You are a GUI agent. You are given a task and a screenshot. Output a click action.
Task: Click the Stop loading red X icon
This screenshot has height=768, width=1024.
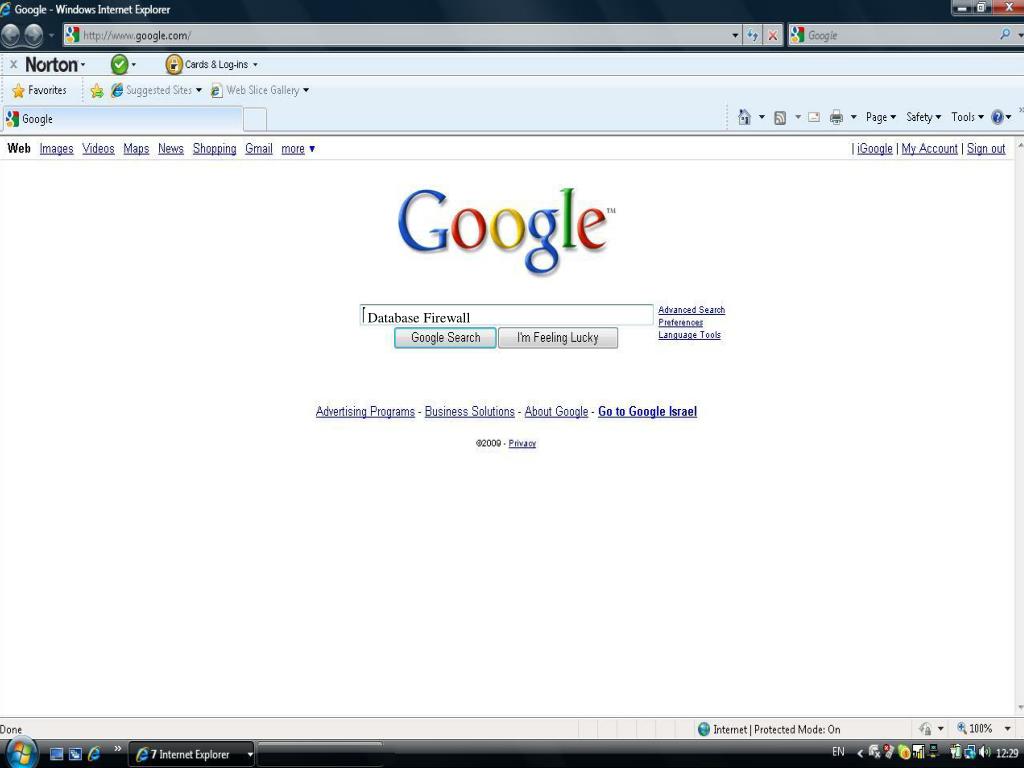773,35
